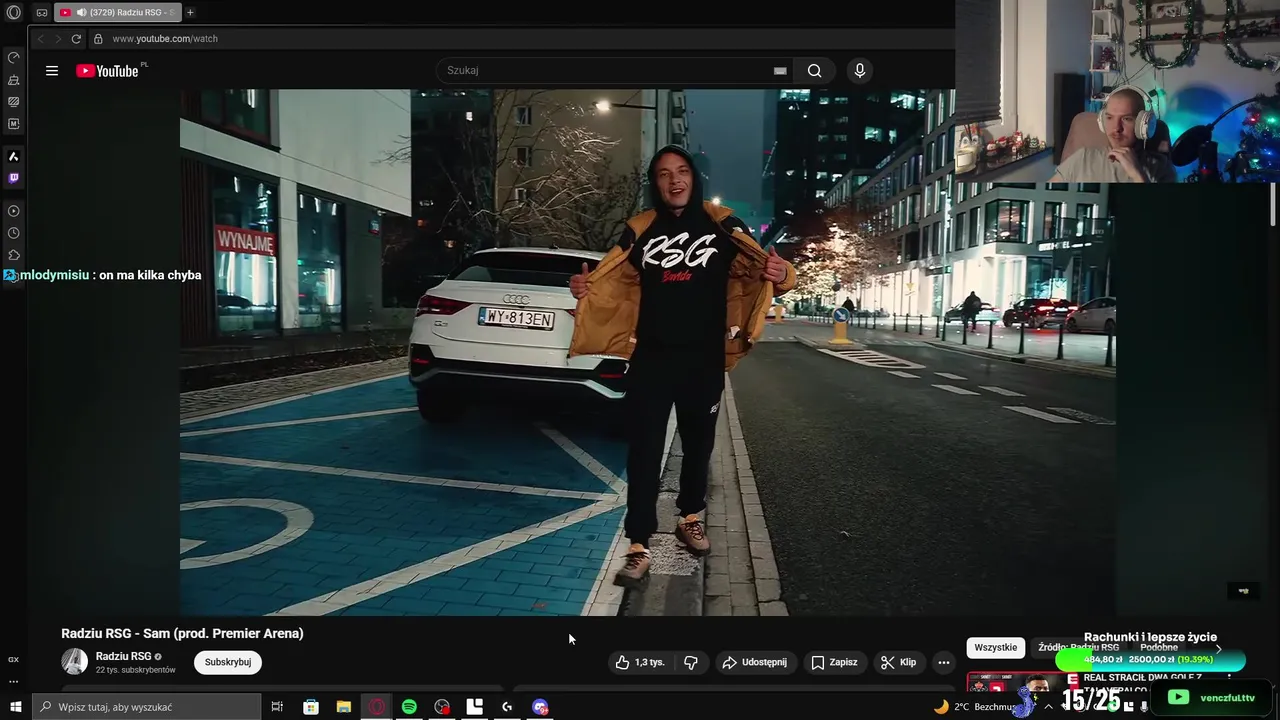Screen dimensions: 1280x720
Task: Focus the youtube.com address bar
Action: (x=520, y=39)
